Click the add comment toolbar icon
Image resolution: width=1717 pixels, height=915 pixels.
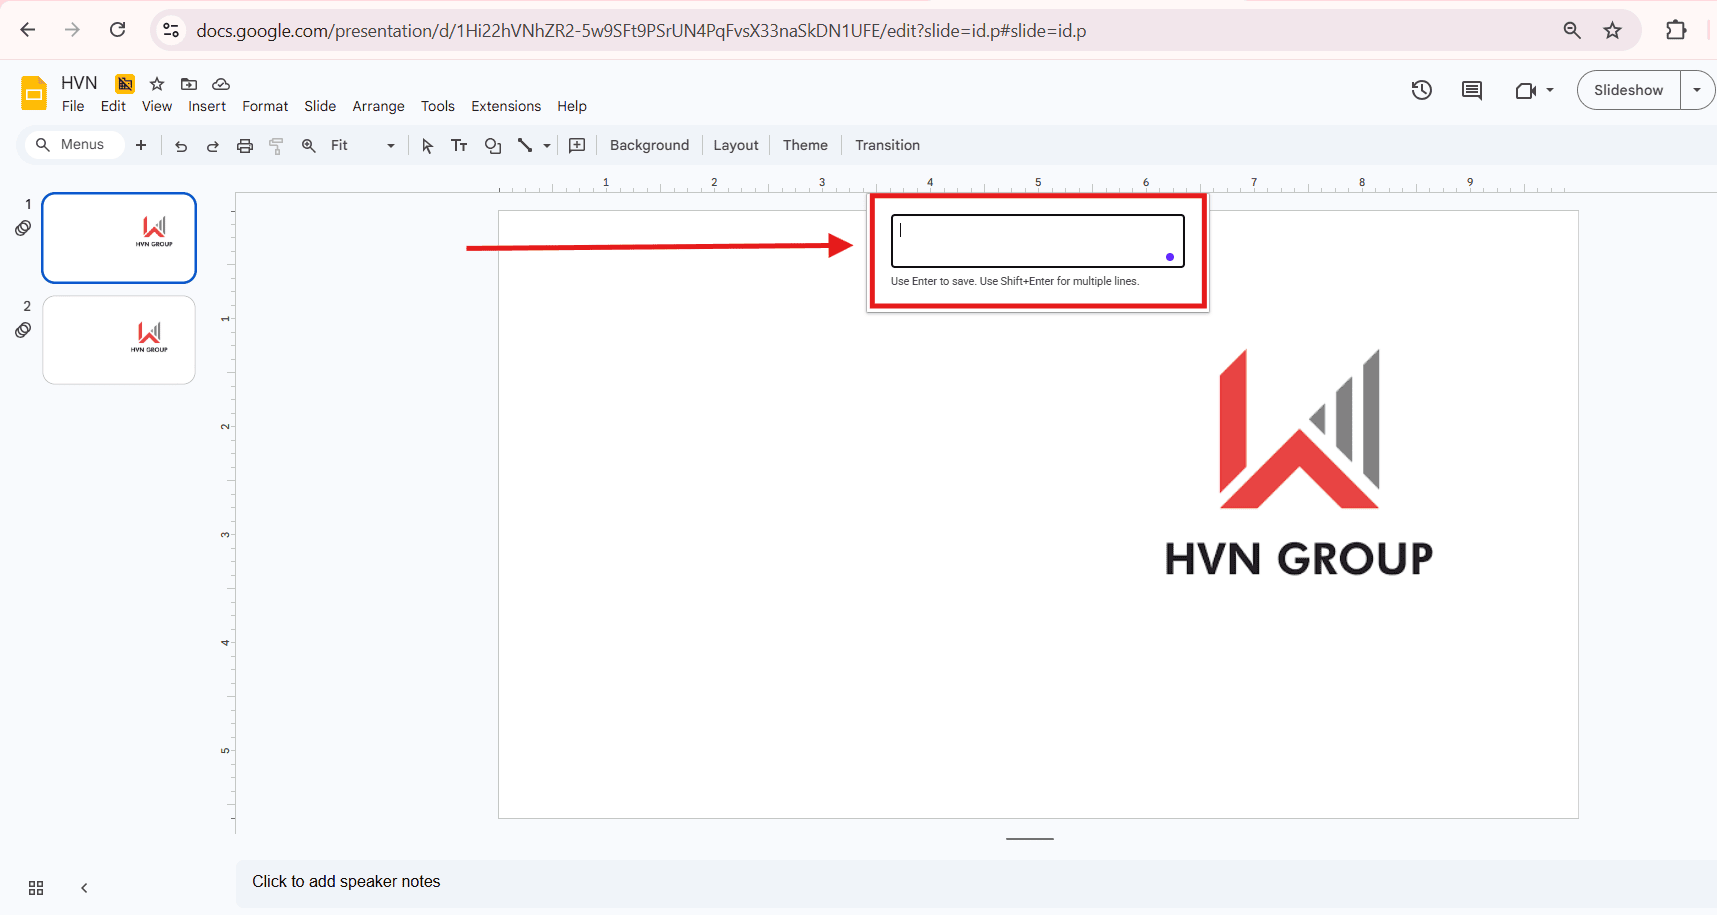(577, 146)
